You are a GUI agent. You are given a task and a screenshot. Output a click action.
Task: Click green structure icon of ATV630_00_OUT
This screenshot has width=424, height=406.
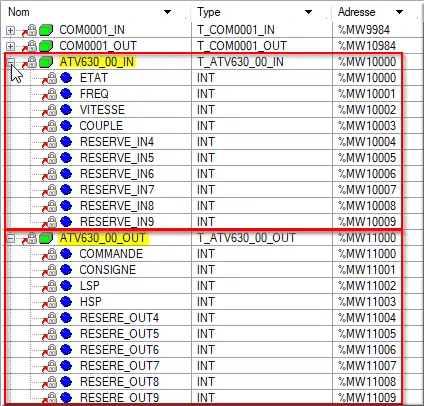pos(46,238)
